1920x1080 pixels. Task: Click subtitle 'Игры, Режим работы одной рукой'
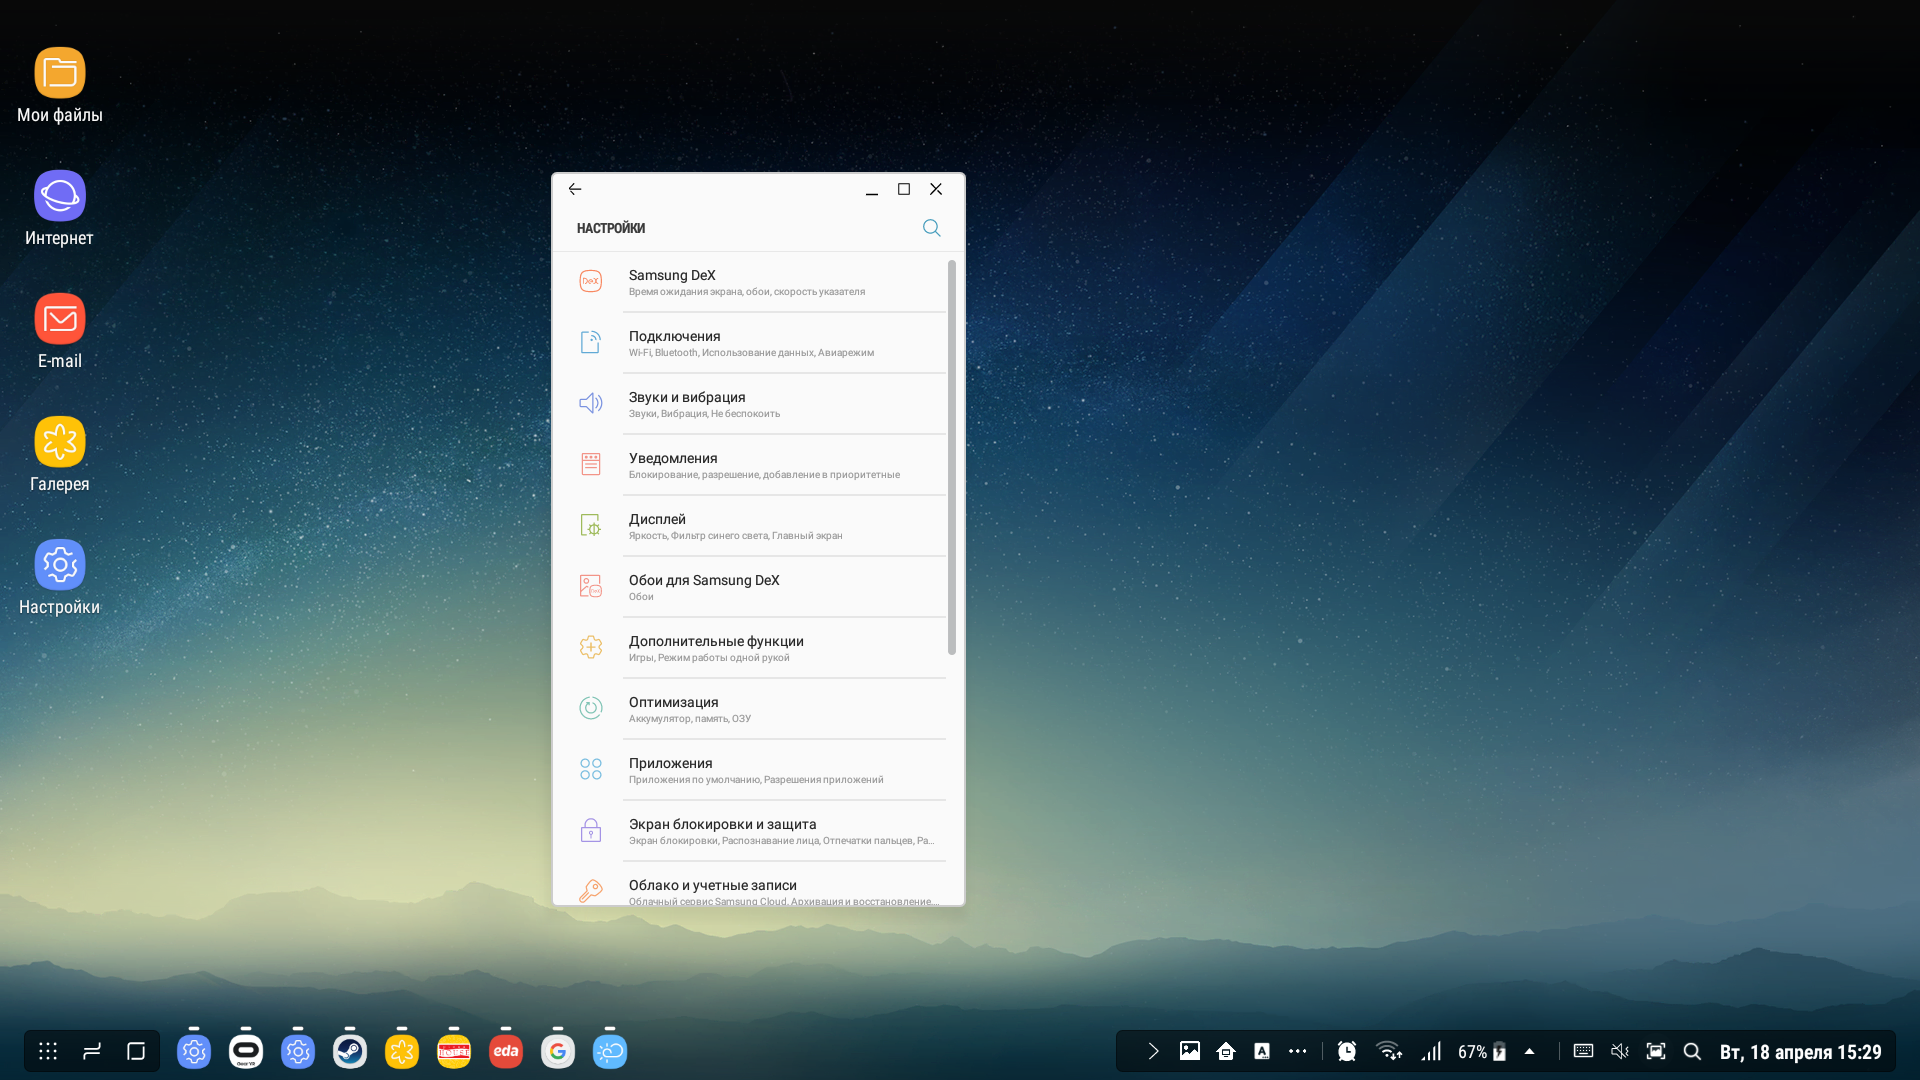709,658
